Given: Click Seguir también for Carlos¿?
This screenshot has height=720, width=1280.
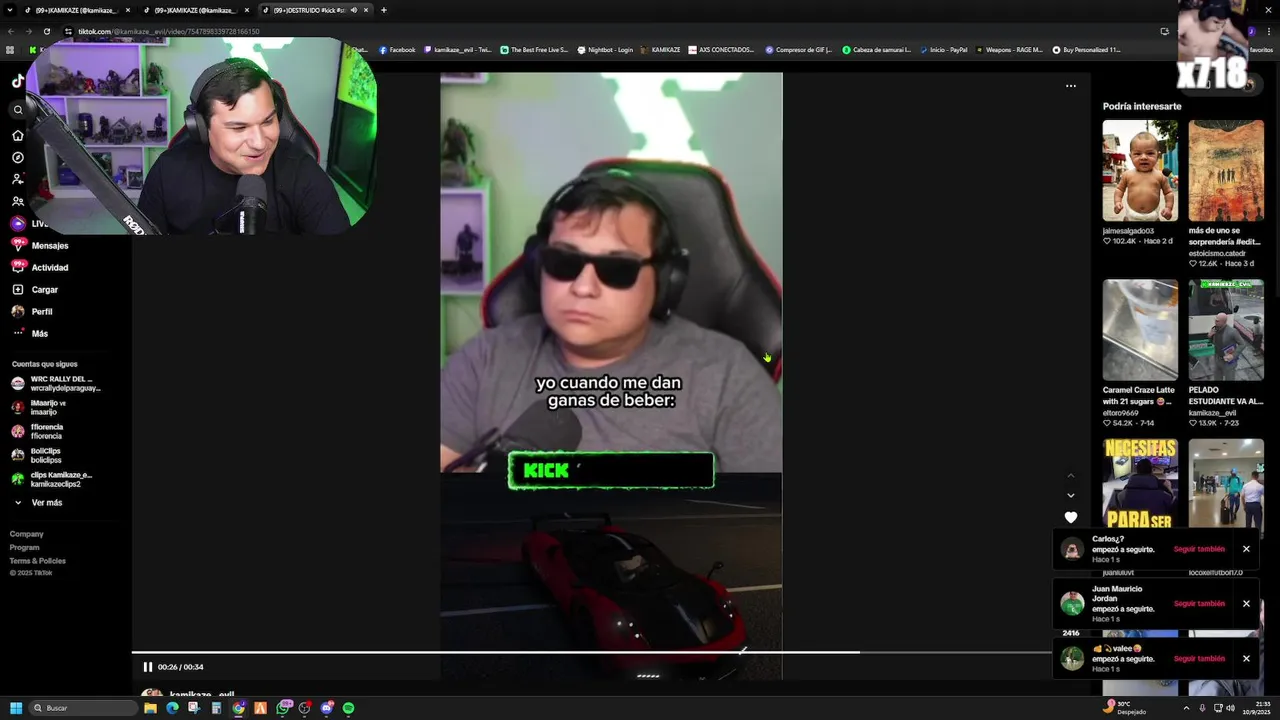Looking at the screenshot, I should (x=1199, y=549).
